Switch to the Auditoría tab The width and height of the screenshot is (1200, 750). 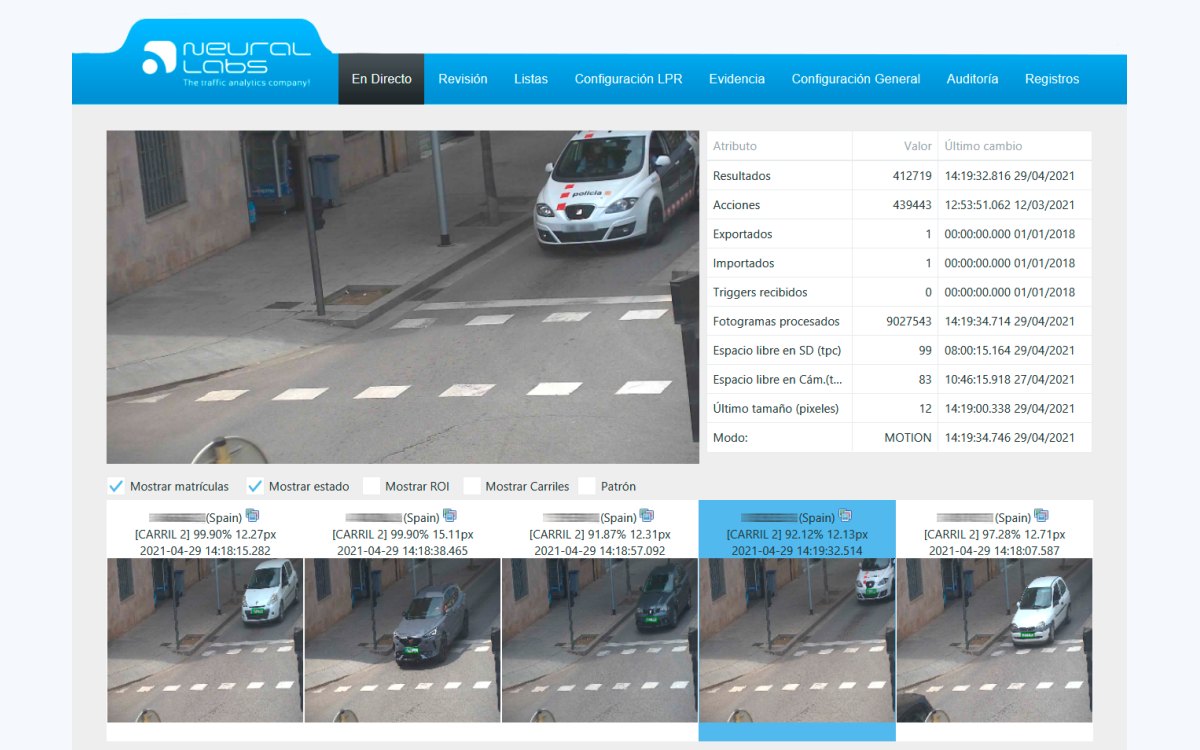click(x=972, y=79)
